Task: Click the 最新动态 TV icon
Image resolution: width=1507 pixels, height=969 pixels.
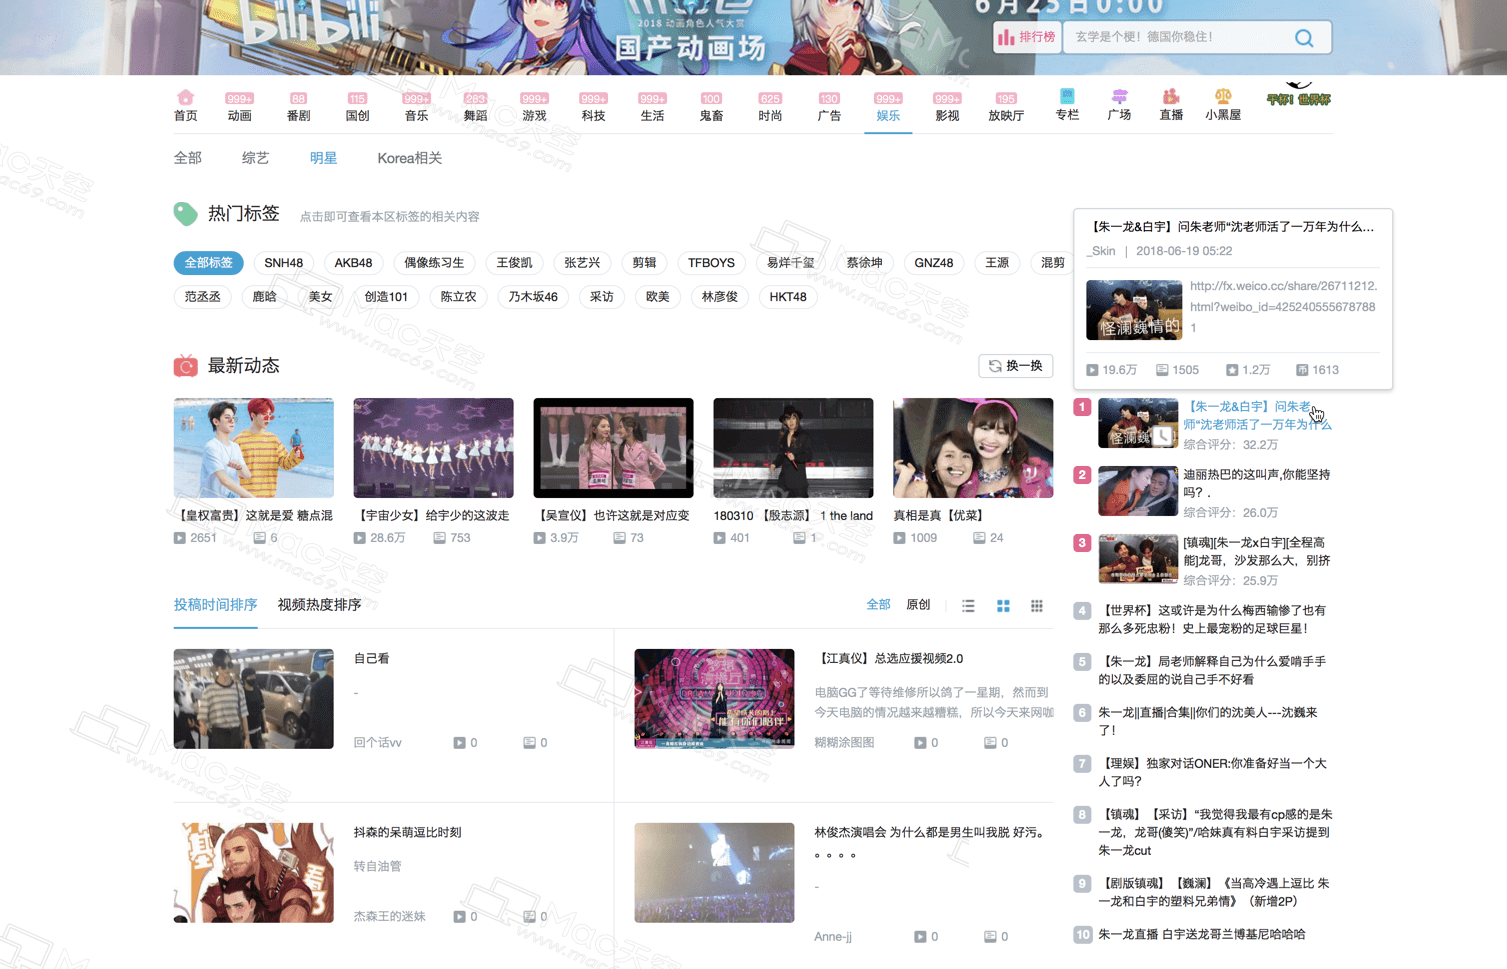Action: pos(185,366)
